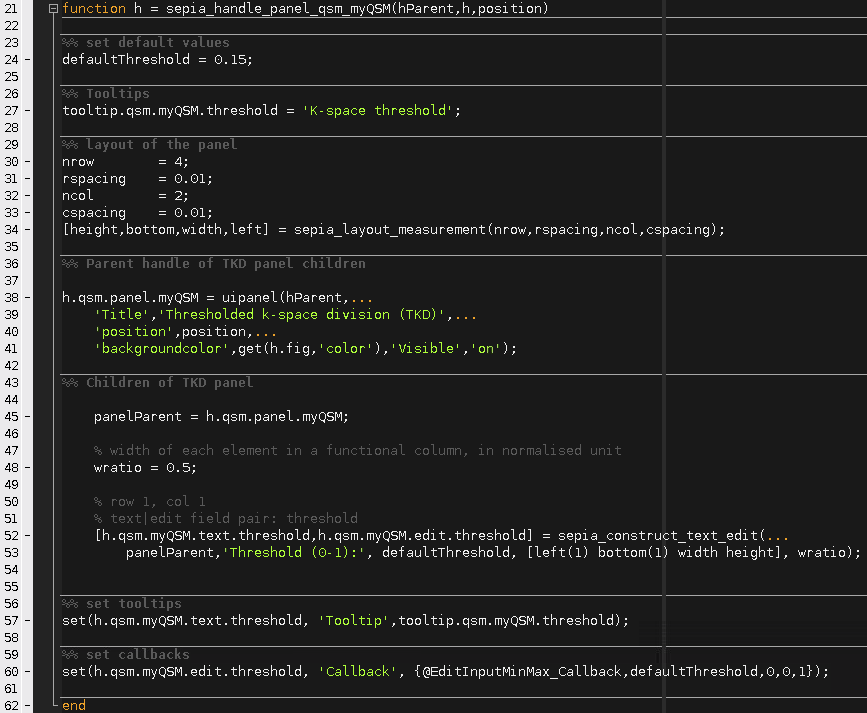Viewport: 867px width, 713px height.
Task: Click '[height,bottom,width,left]' output list
Action: (166, 230)
